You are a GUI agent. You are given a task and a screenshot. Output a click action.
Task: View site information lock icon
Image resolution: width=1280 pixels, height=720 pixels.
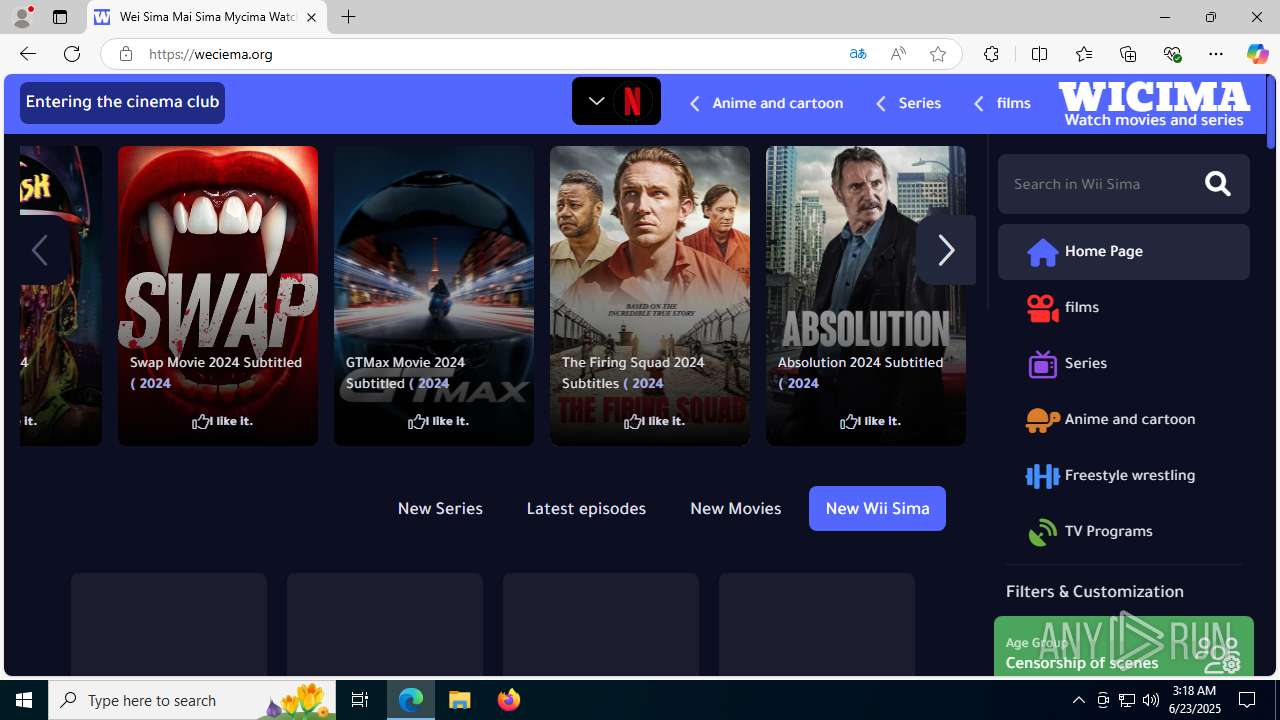pyautogui.click(x=126, y=54)
